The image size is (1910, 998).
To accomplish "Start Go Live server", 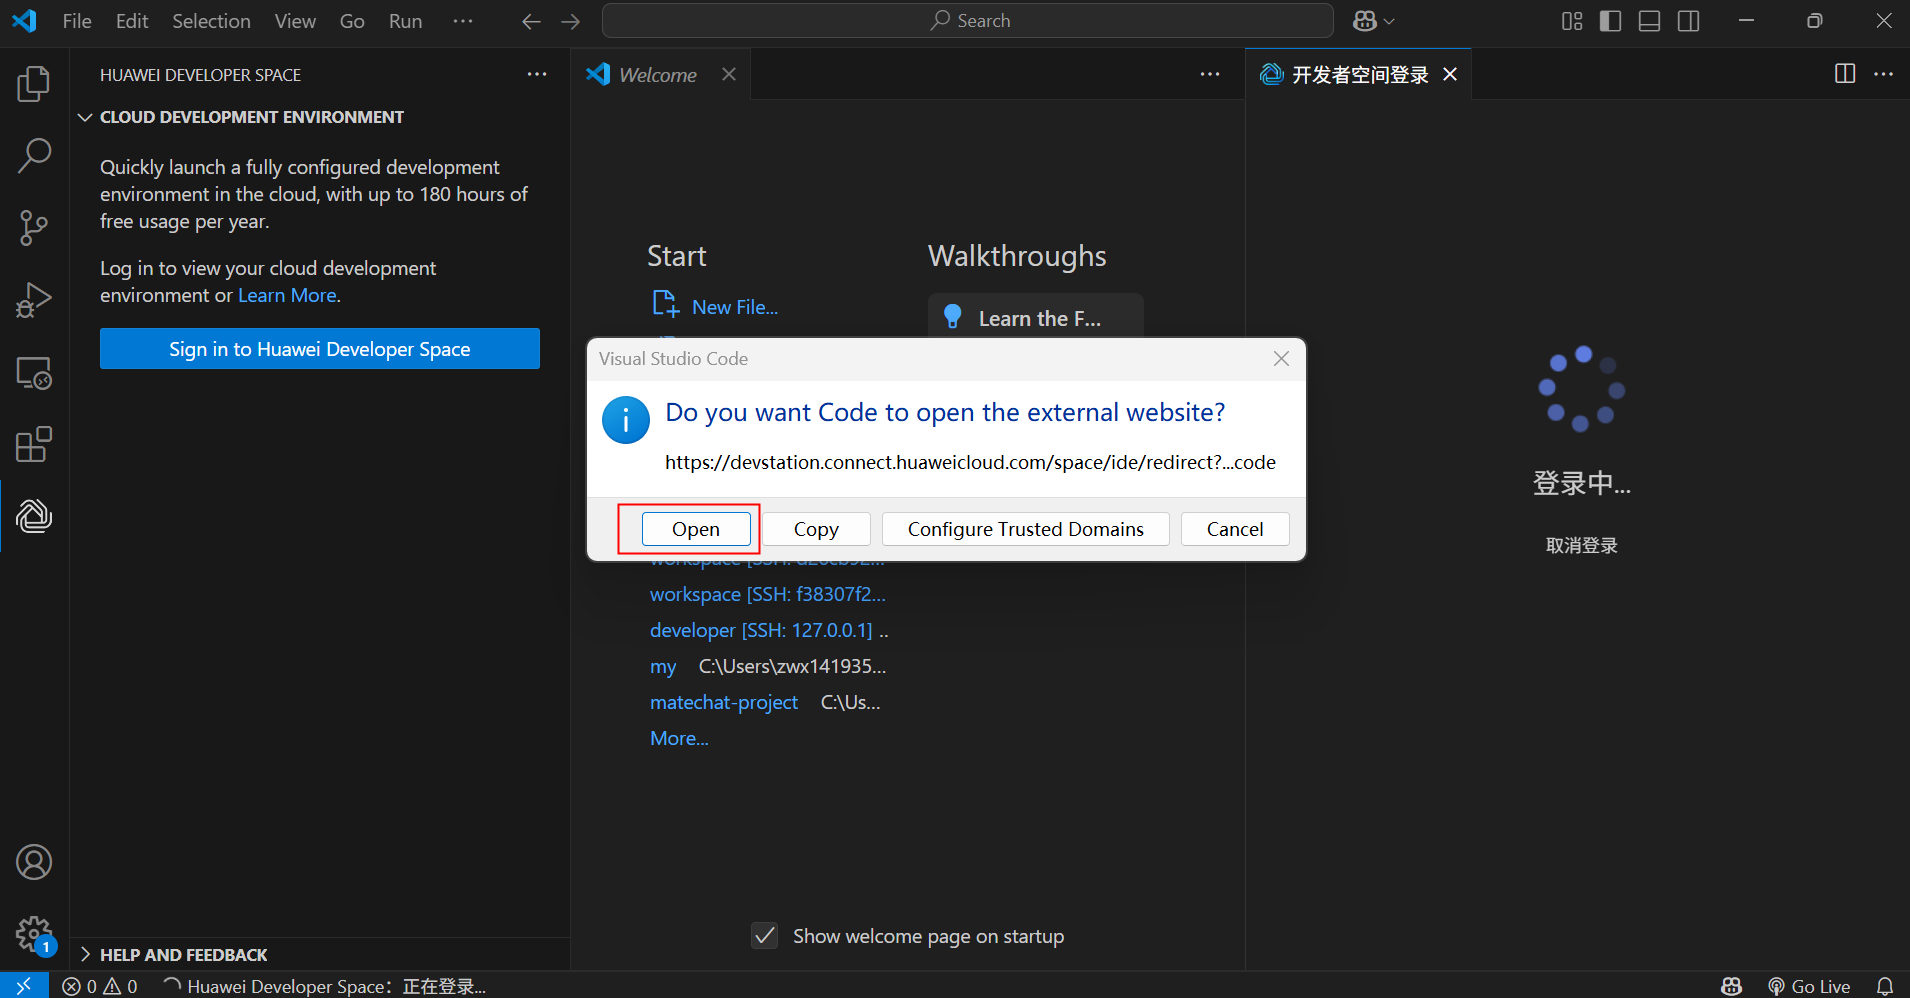I will click(1809, 987).
